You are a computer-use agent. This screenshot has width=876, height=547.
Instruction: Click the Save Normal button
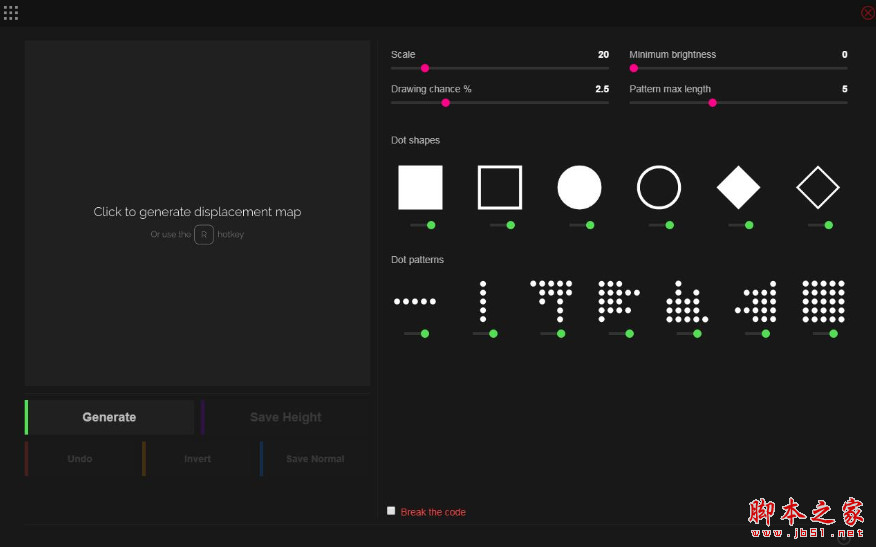[315, 459]
